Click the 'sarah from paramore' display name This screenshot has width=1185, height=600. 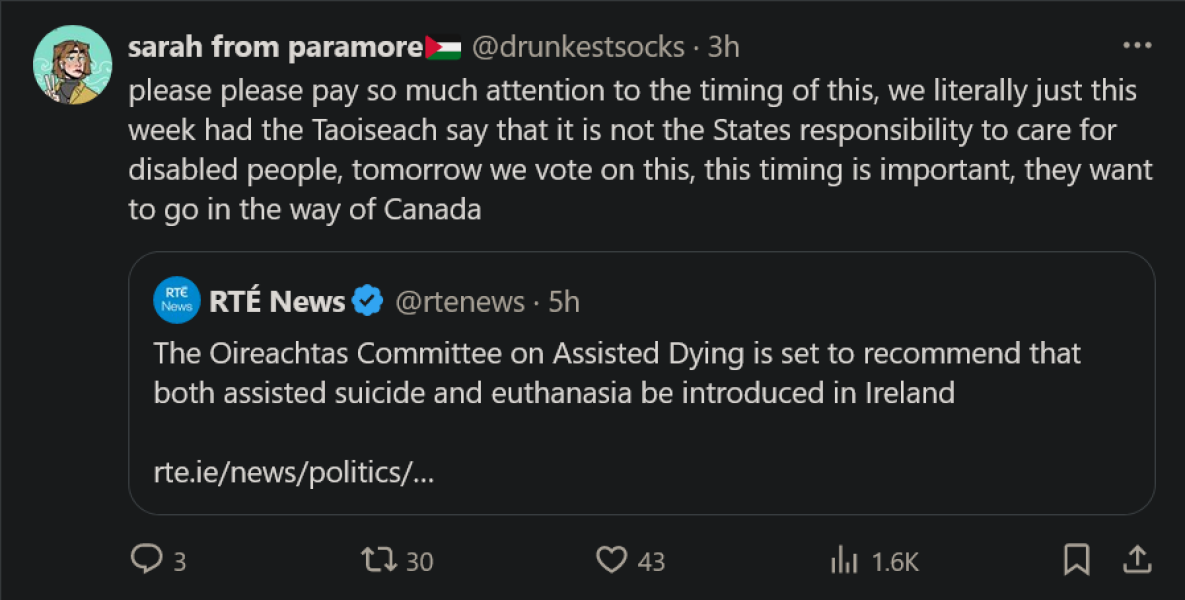tap(276, 47)
